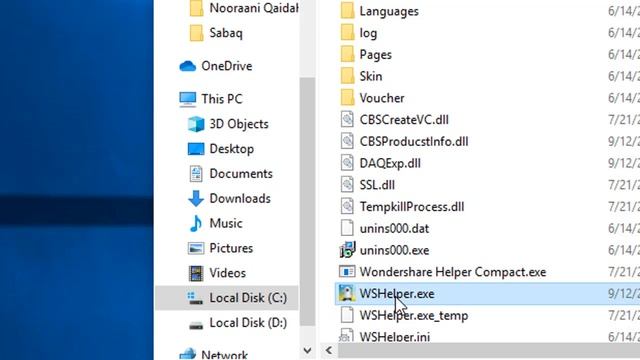Click the Desktop icon in navigation pane

click(x=196, y=149)
